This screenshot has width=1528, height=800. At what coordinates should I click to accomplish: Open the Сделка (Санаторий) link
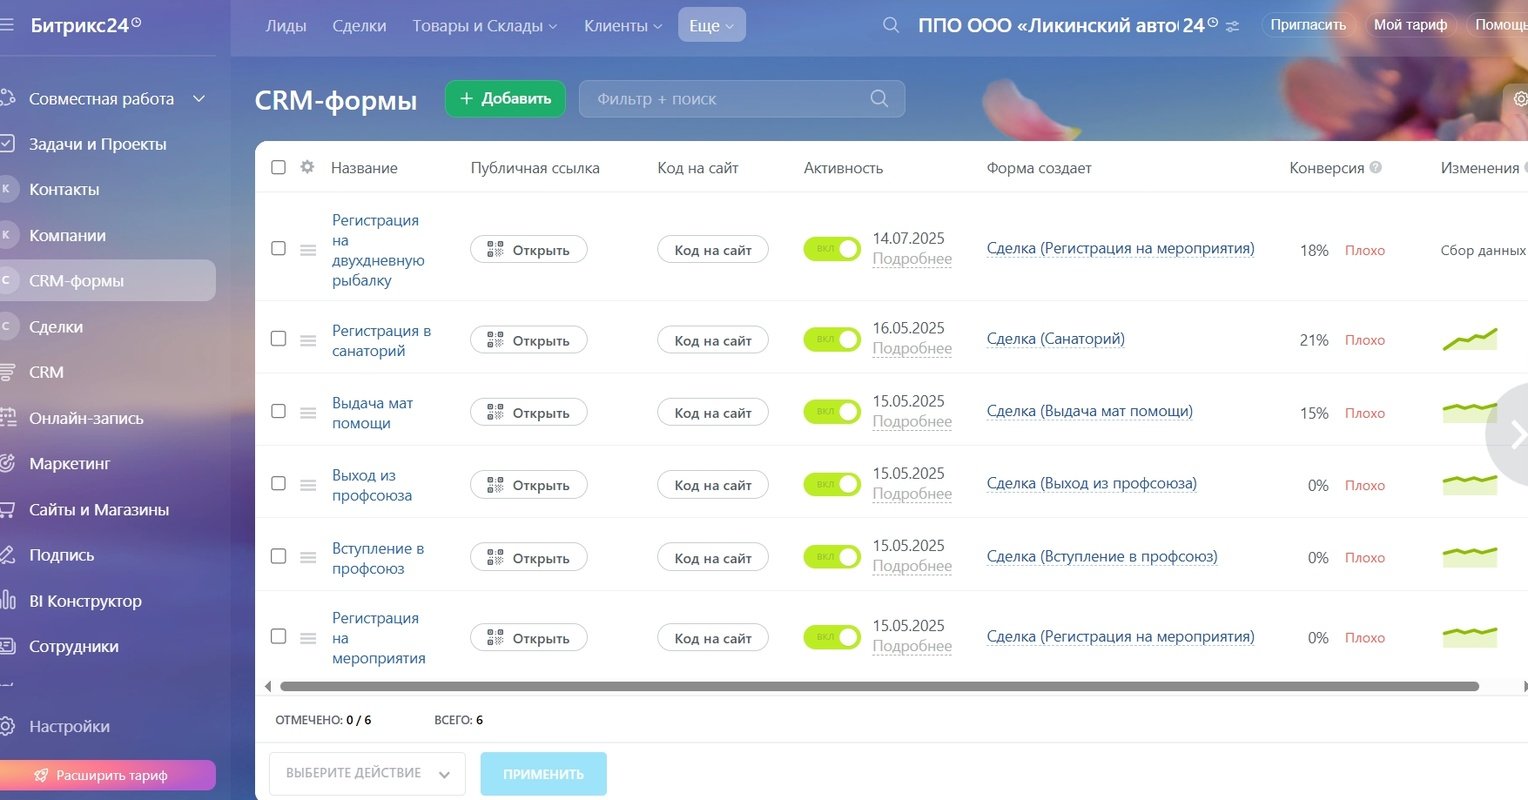point(1056,339)
